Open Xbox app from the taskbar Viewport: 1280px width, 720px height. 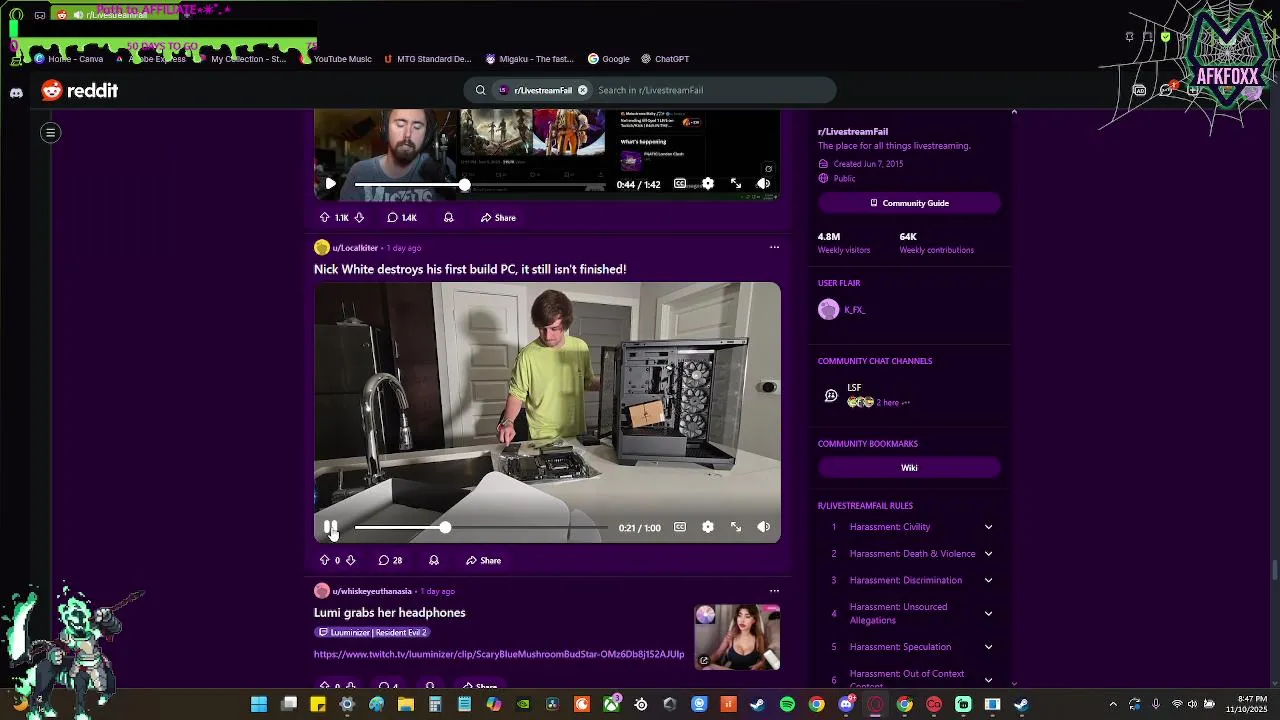tap(611, 705)
